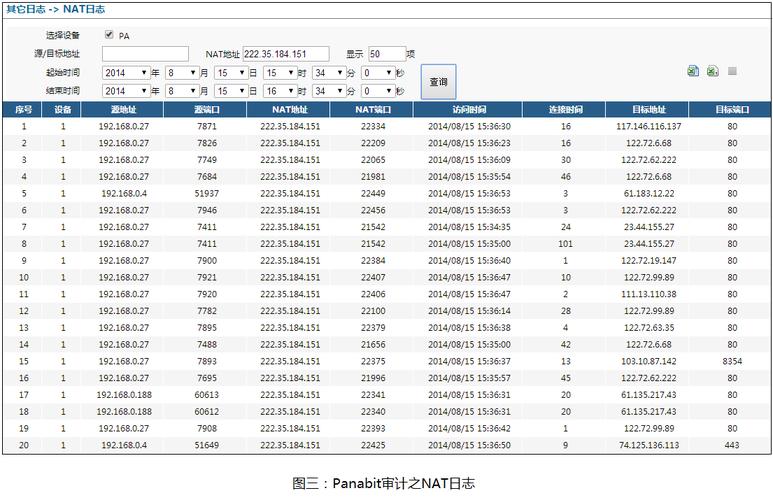Click the first Excel export icon with blue sheet
Screen dimensions: 773x500
693,71
